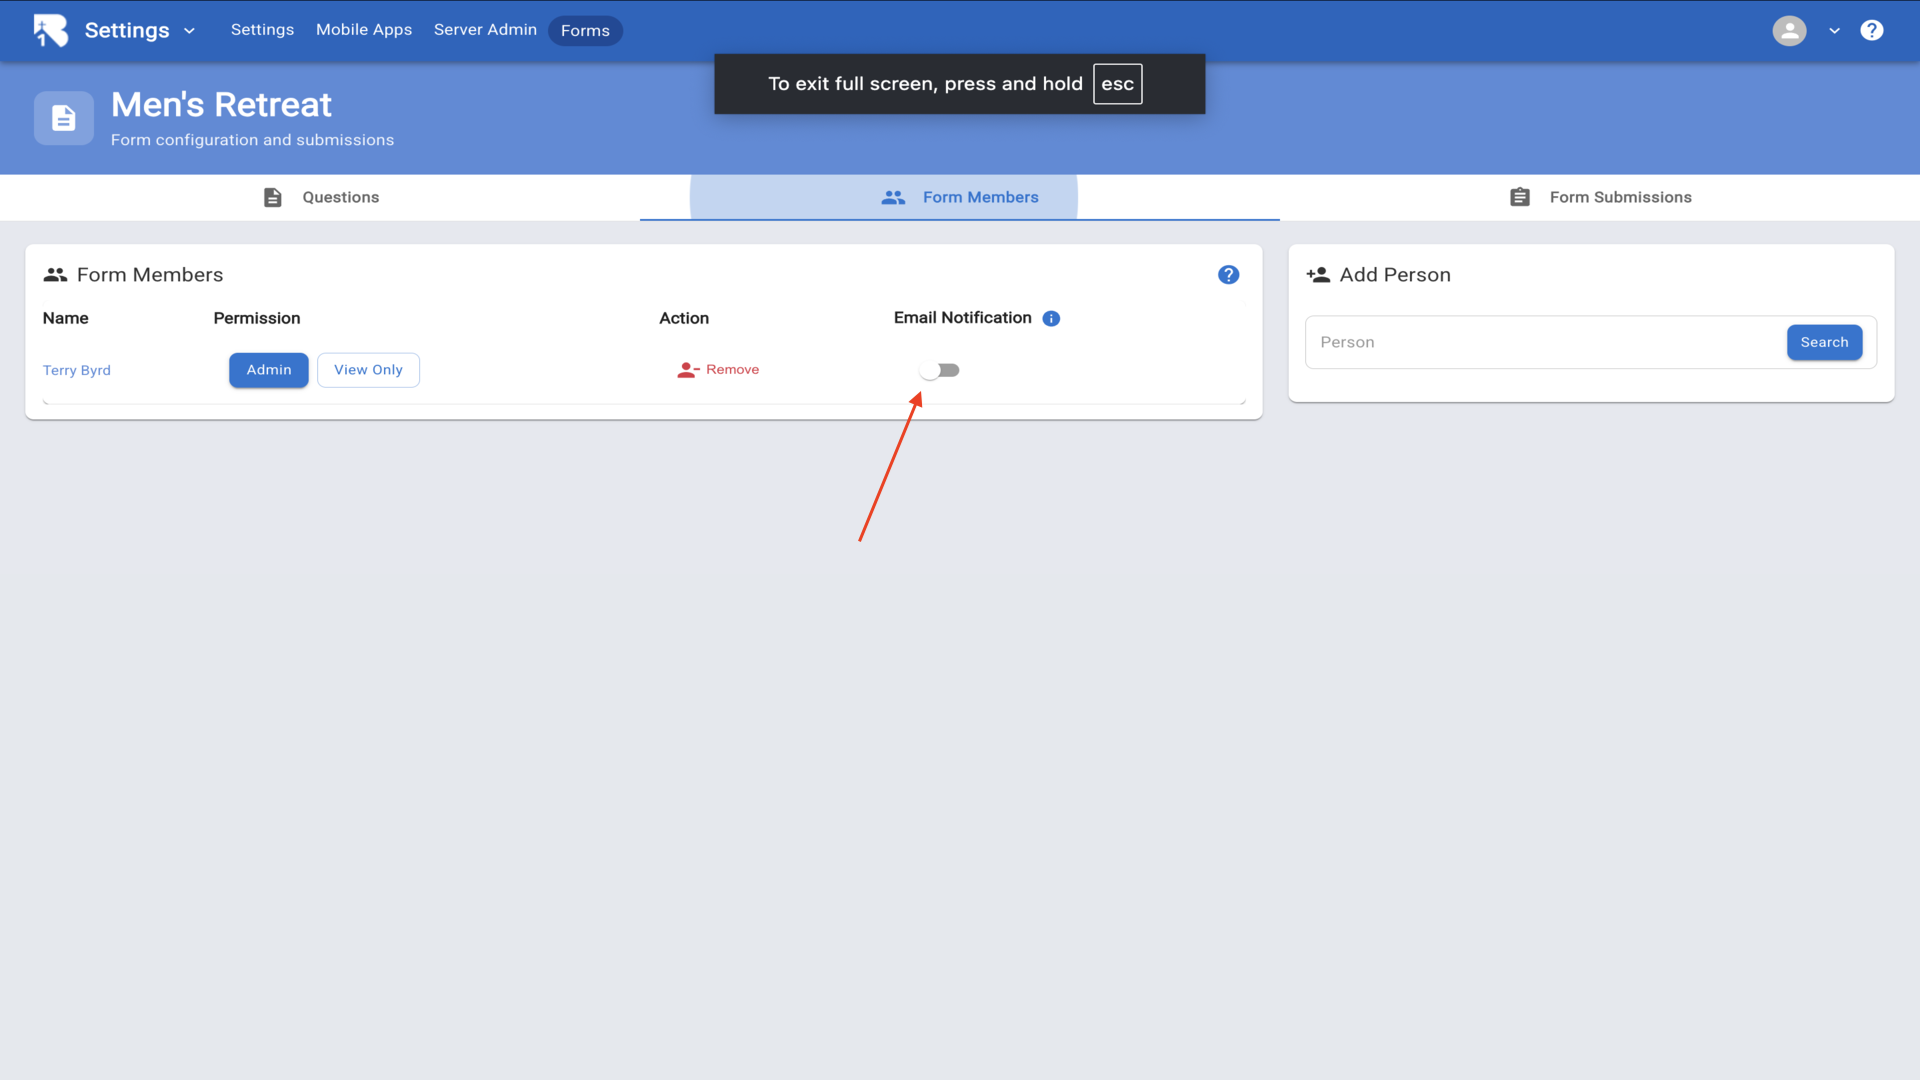1920x1080 pixels.
Task: Click the Men's Retreat form document icon
Action: click(64, 118)
